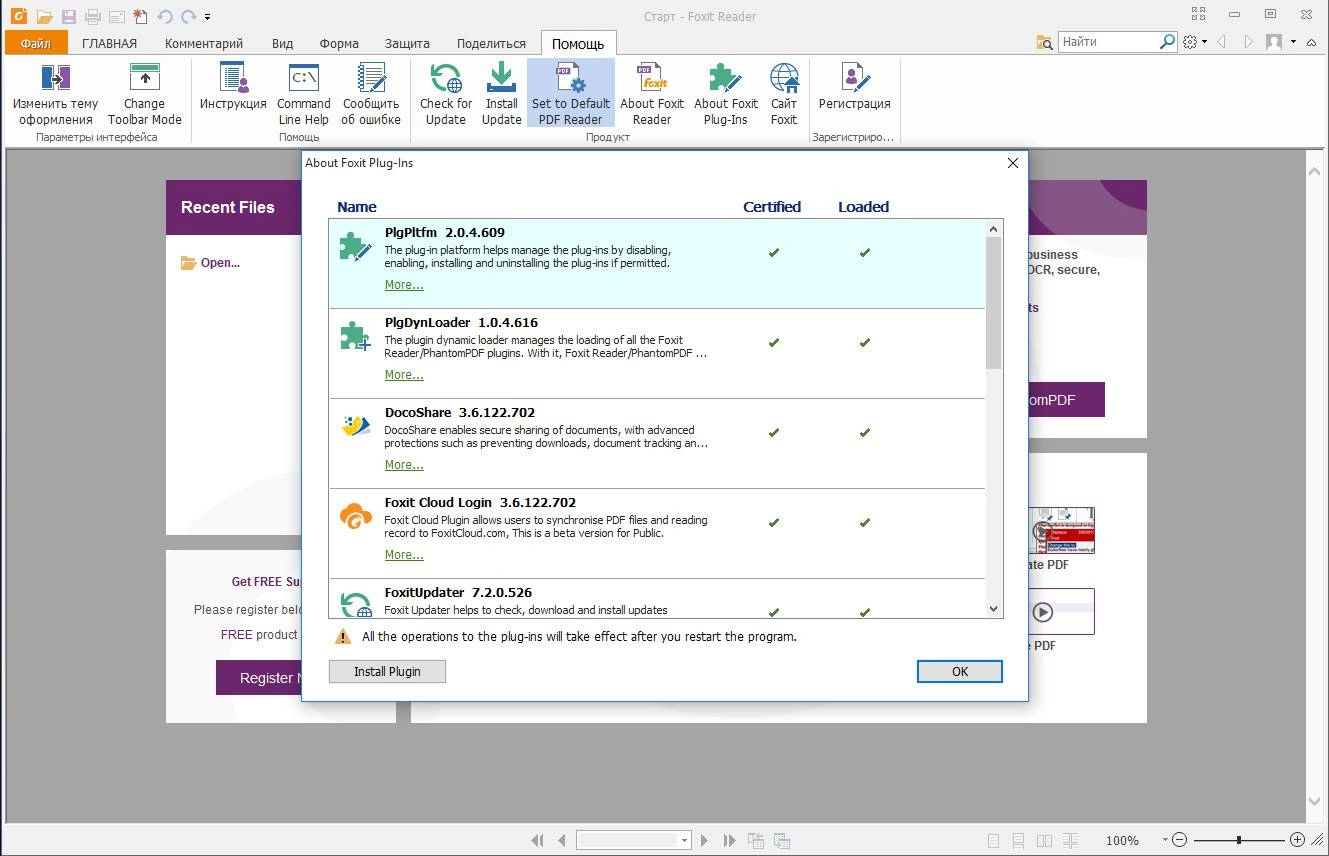1329x856 pixels.
Task: Open the zoom percentage dropdown arrow
Action: 1165,841
